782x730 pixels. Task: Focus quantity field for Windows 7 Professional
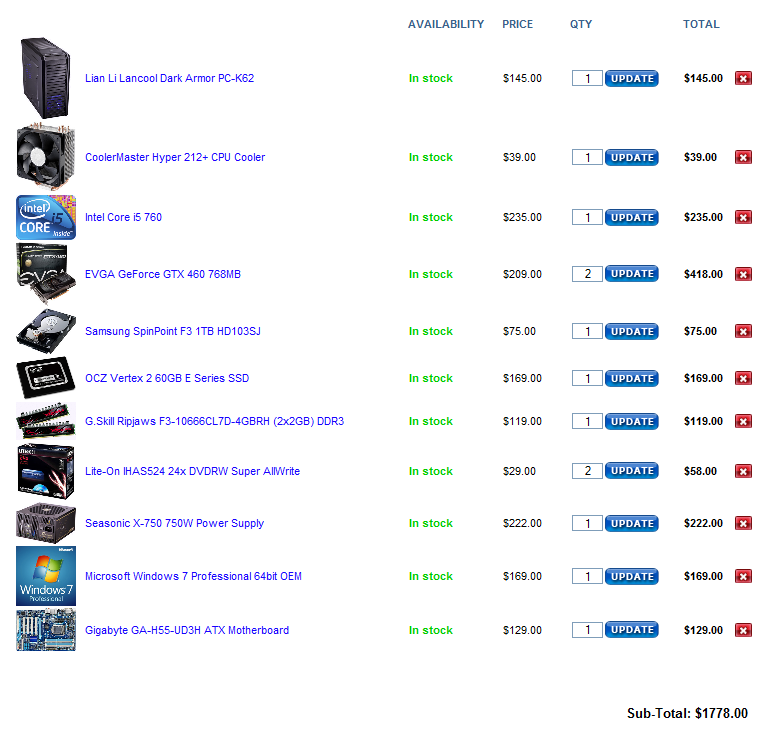click(x=587, y=576)
